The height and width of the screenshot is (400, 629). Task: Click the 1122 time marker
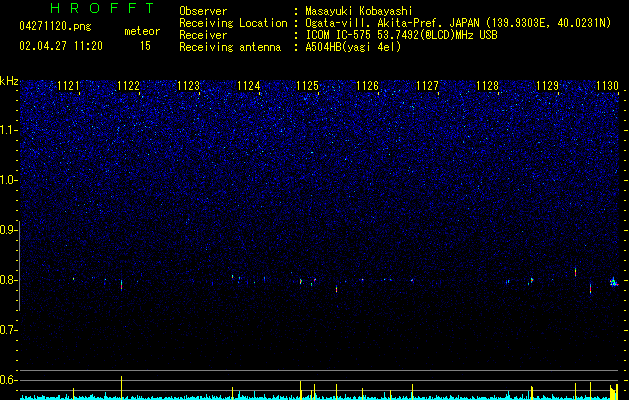[129, 86]
